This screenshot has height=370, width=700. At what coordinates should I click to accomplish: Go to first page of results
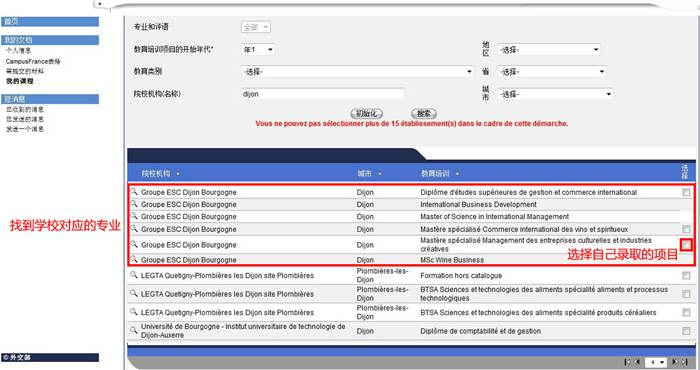[x=628, y=362]
